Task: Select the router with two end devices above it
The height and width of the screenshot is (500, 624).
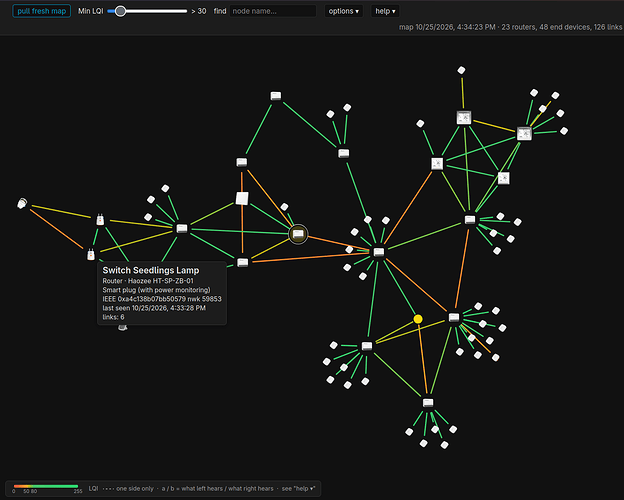Action: coord(343,153)
